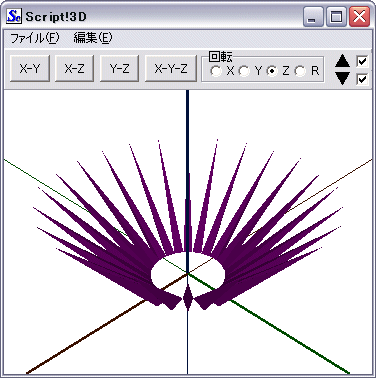Select Y rotation radio button
376x378 pixels.
[x=244, y=71]
